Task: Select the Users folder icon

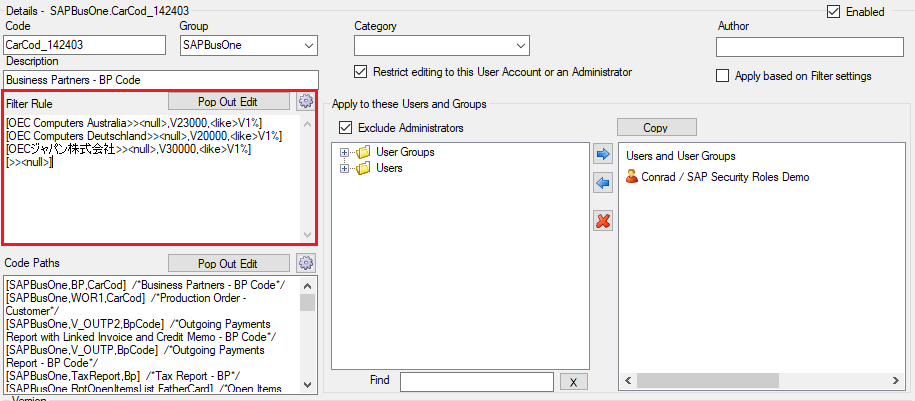Action: point(364,168)
